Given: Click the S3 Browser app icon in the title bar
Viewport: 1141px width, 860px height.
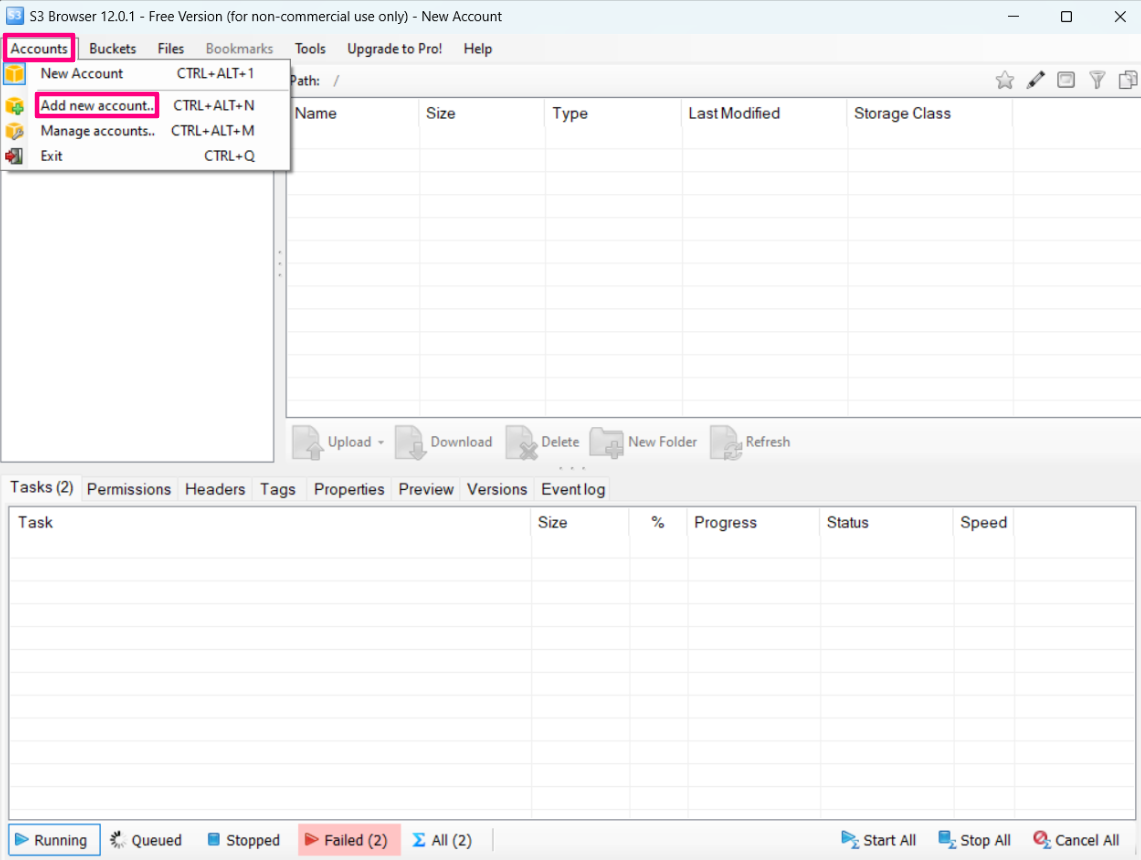Looking at the screenshot, I should tap(15, 15).
